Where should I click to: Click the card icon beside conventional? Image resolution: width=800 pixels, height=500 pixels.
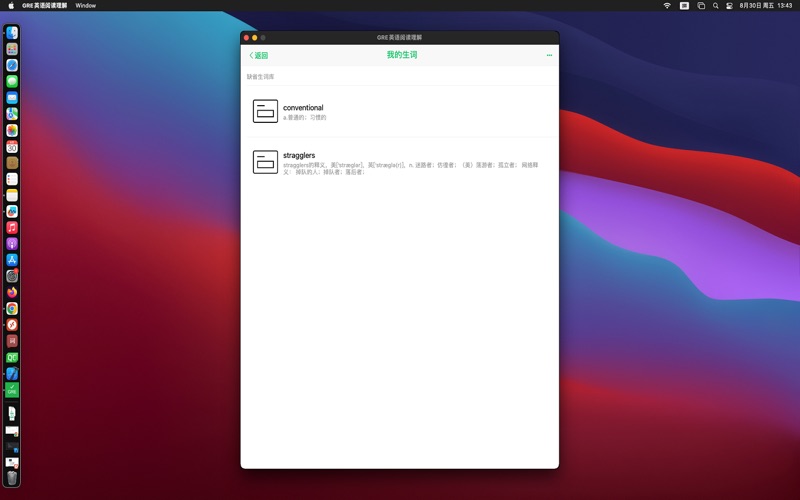(x=265, y=111)
